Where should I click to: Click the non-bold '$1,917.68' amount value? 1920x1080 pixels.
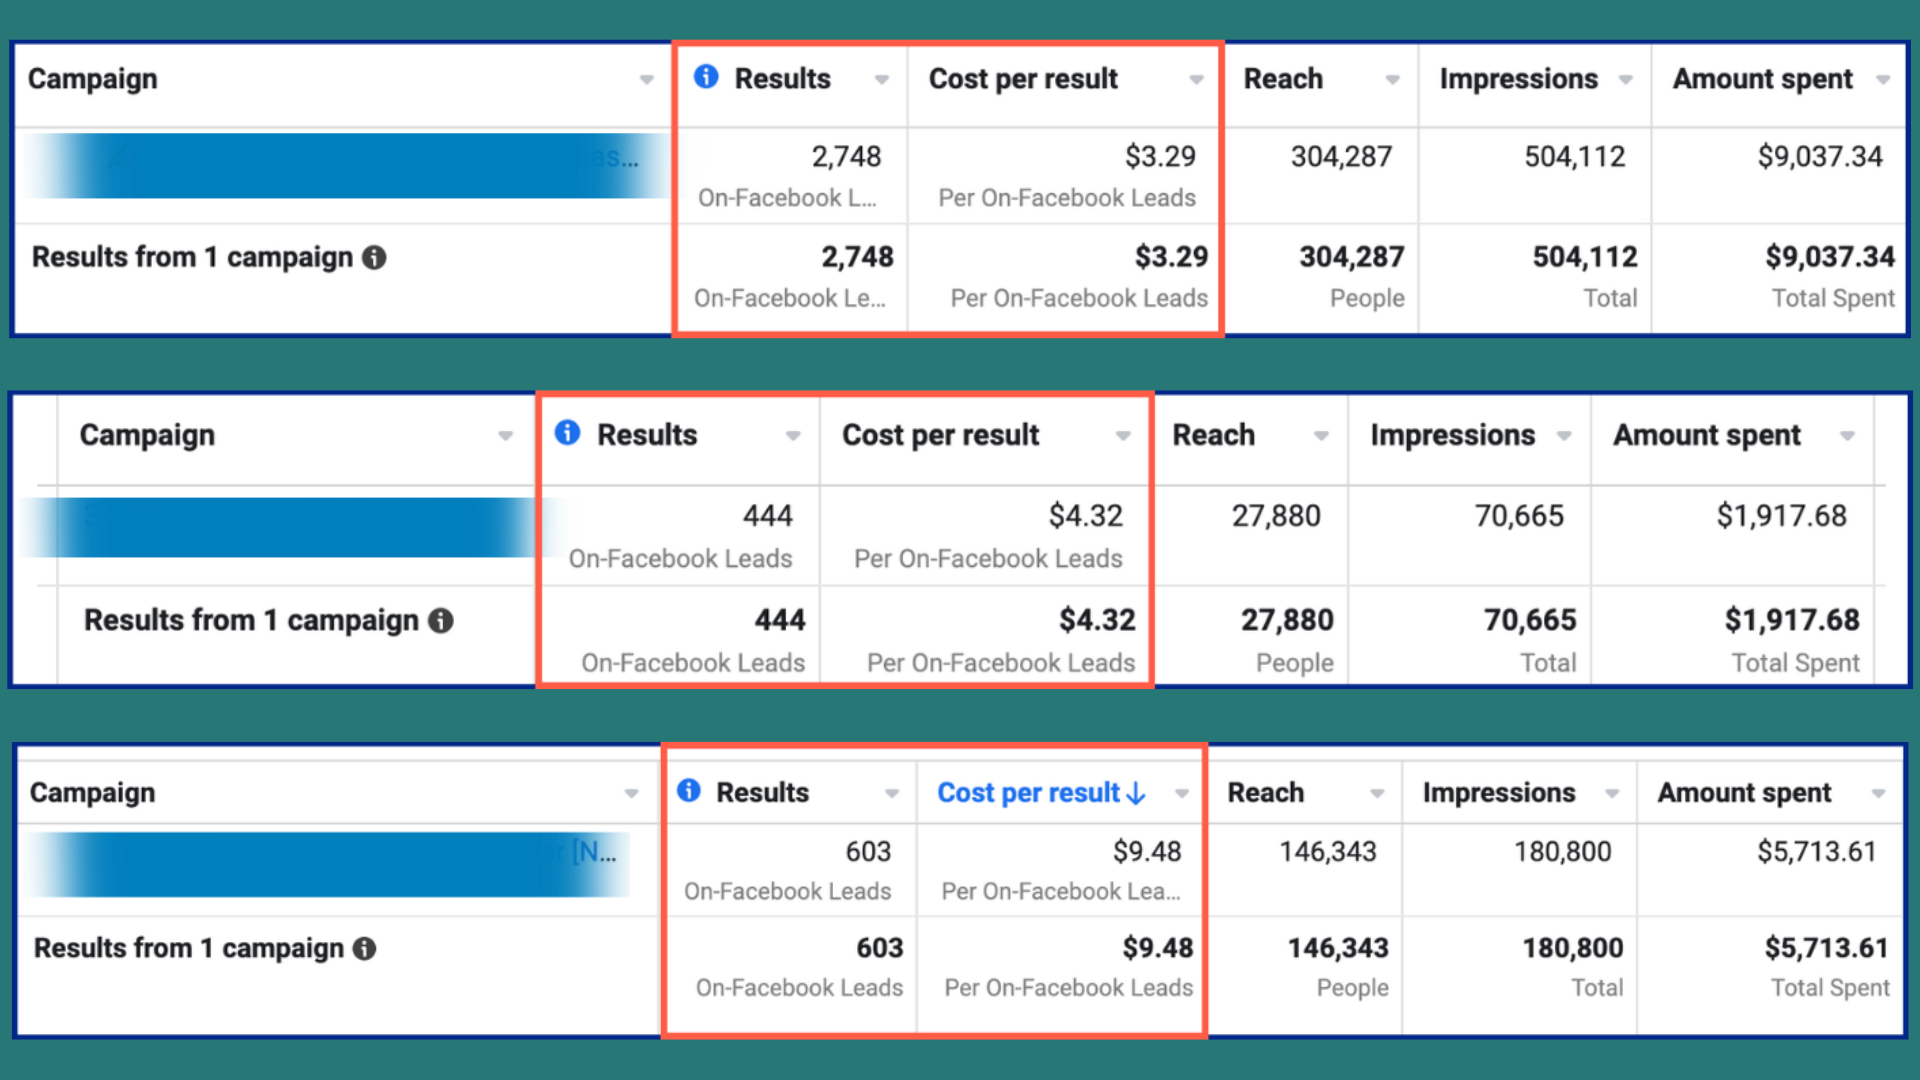coord(1782,516)
